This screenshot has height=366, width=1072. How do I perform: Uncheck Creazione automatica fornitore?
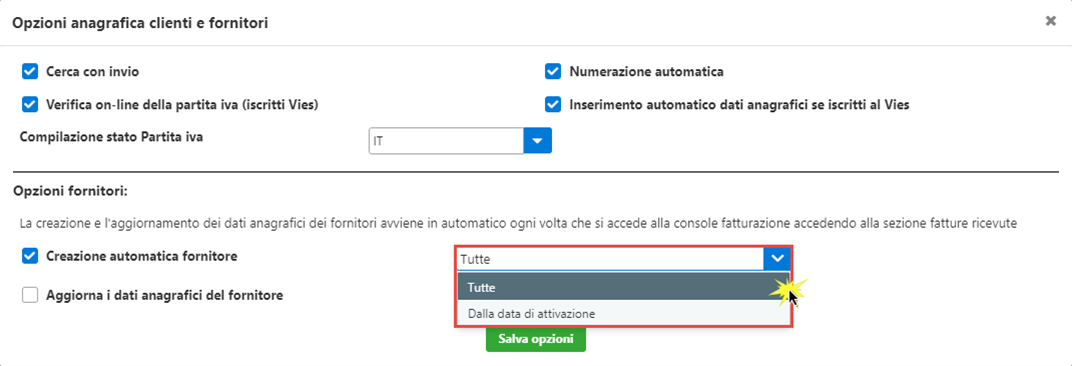[x=29, y=257]
